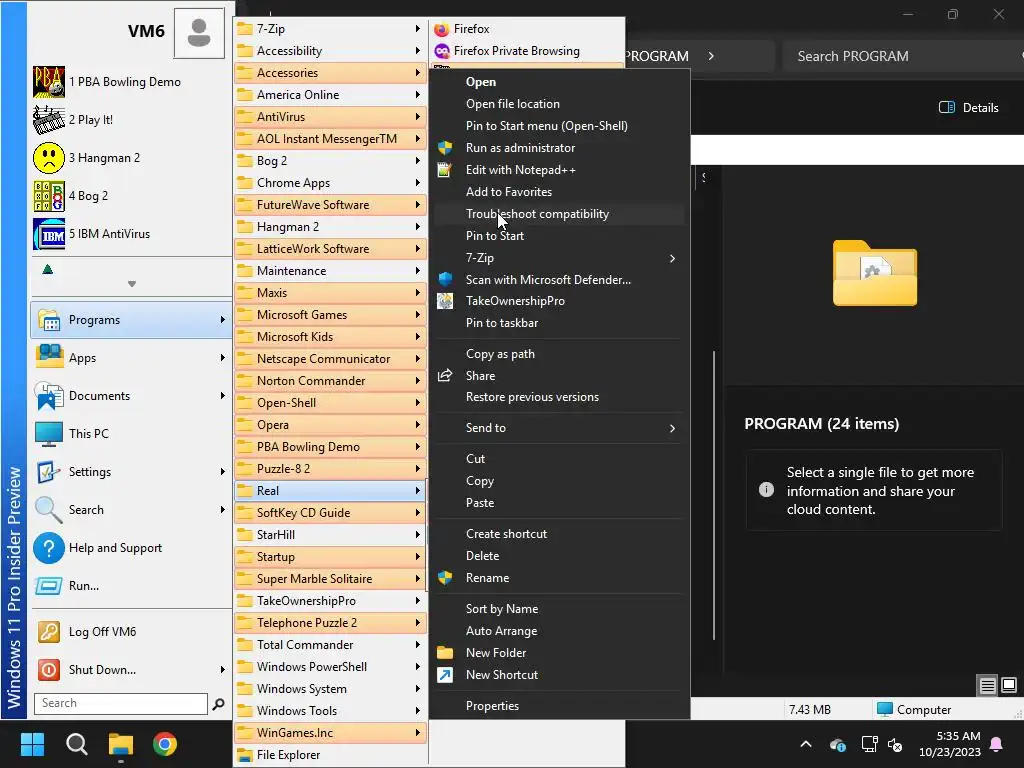Open the Run... dialog entry

pyautogui.click(x=131, y=586)
